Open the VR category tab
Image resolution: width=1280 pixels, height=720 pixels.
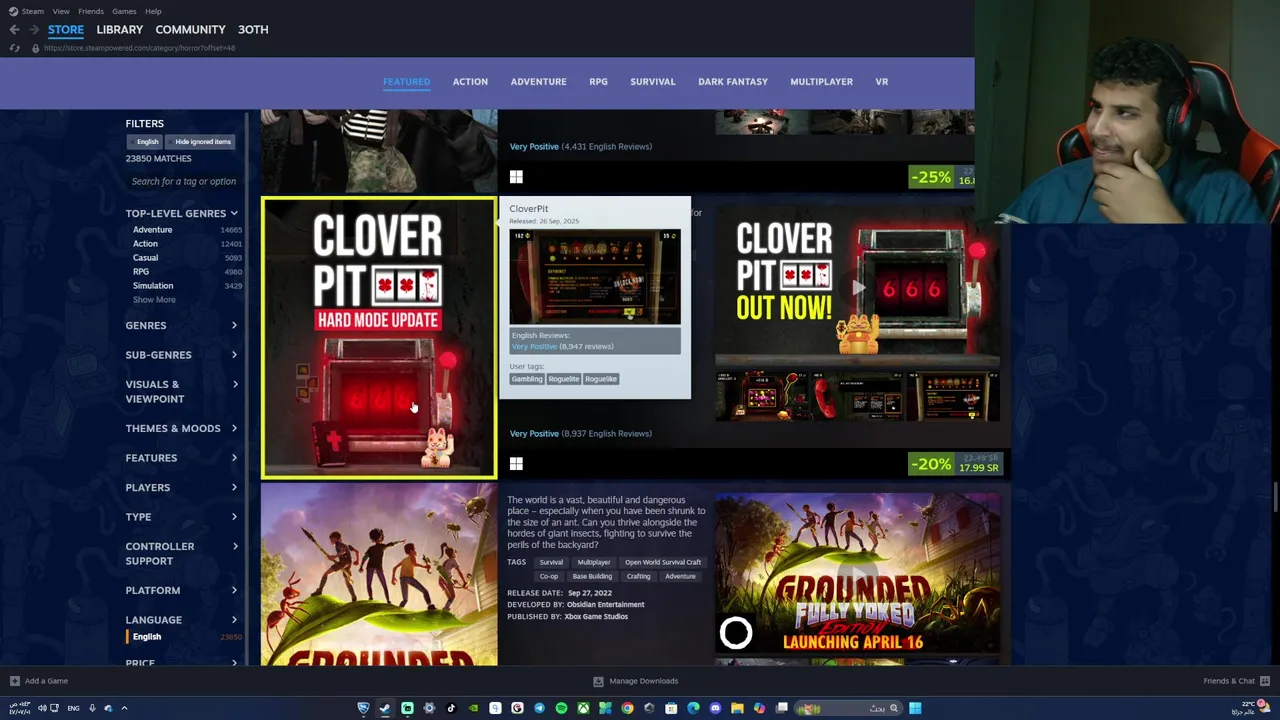click(882, 81)
